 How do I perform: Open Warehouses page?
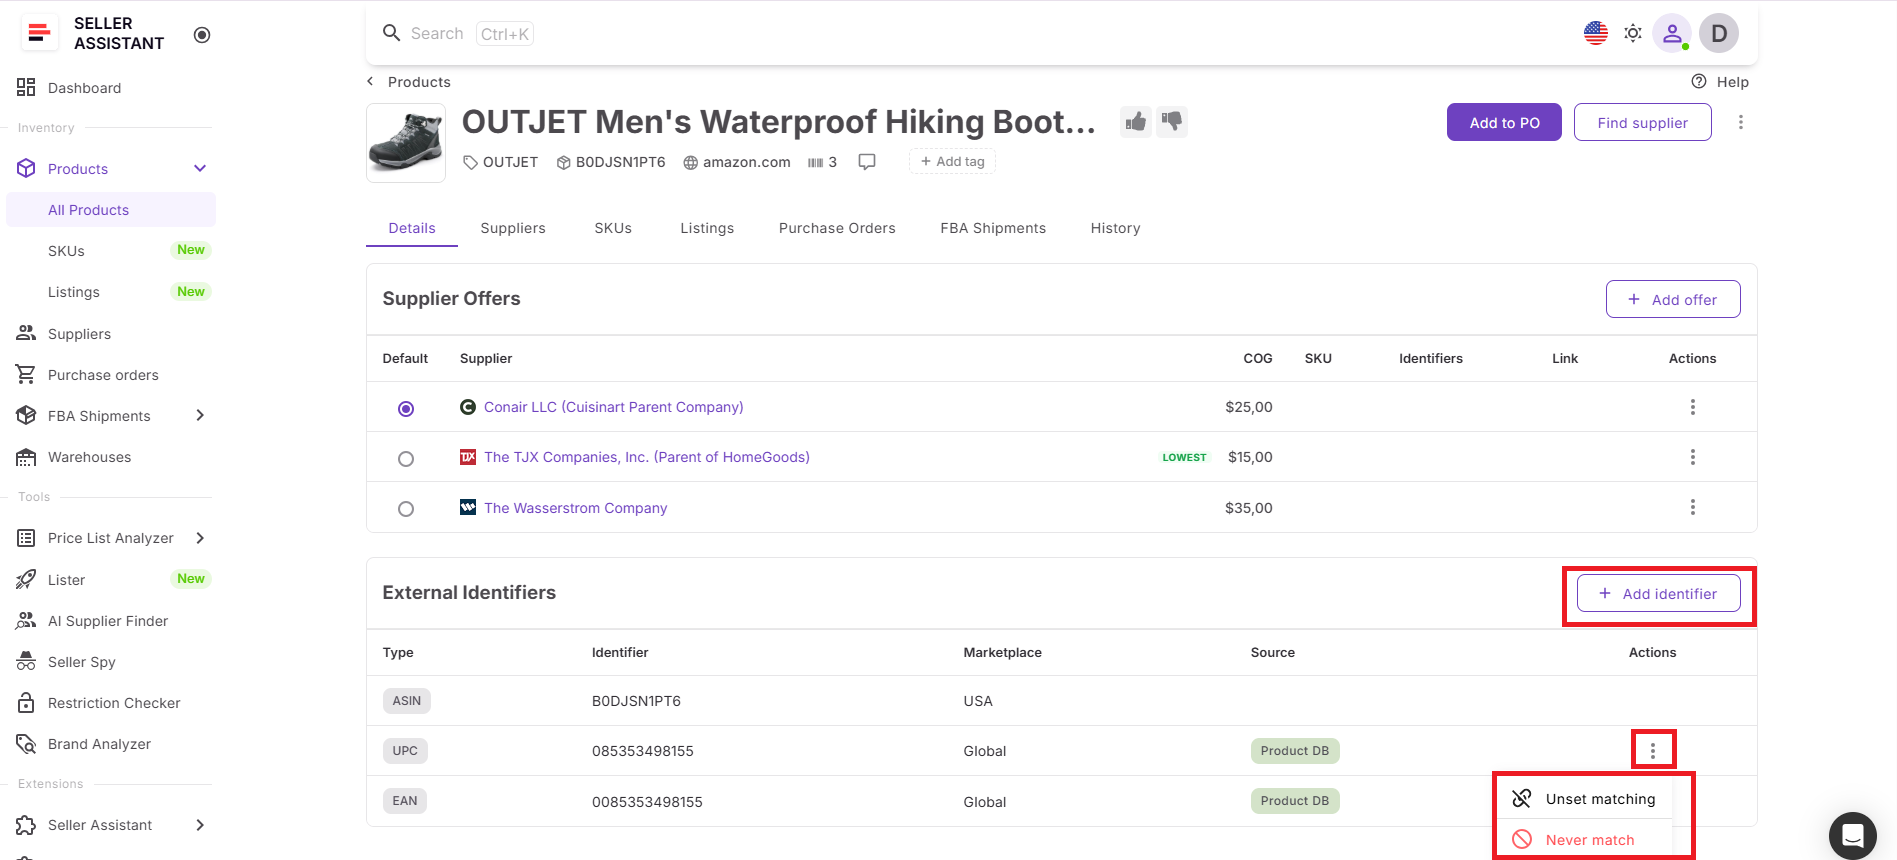pyautogui.click(x=89, y=457)
